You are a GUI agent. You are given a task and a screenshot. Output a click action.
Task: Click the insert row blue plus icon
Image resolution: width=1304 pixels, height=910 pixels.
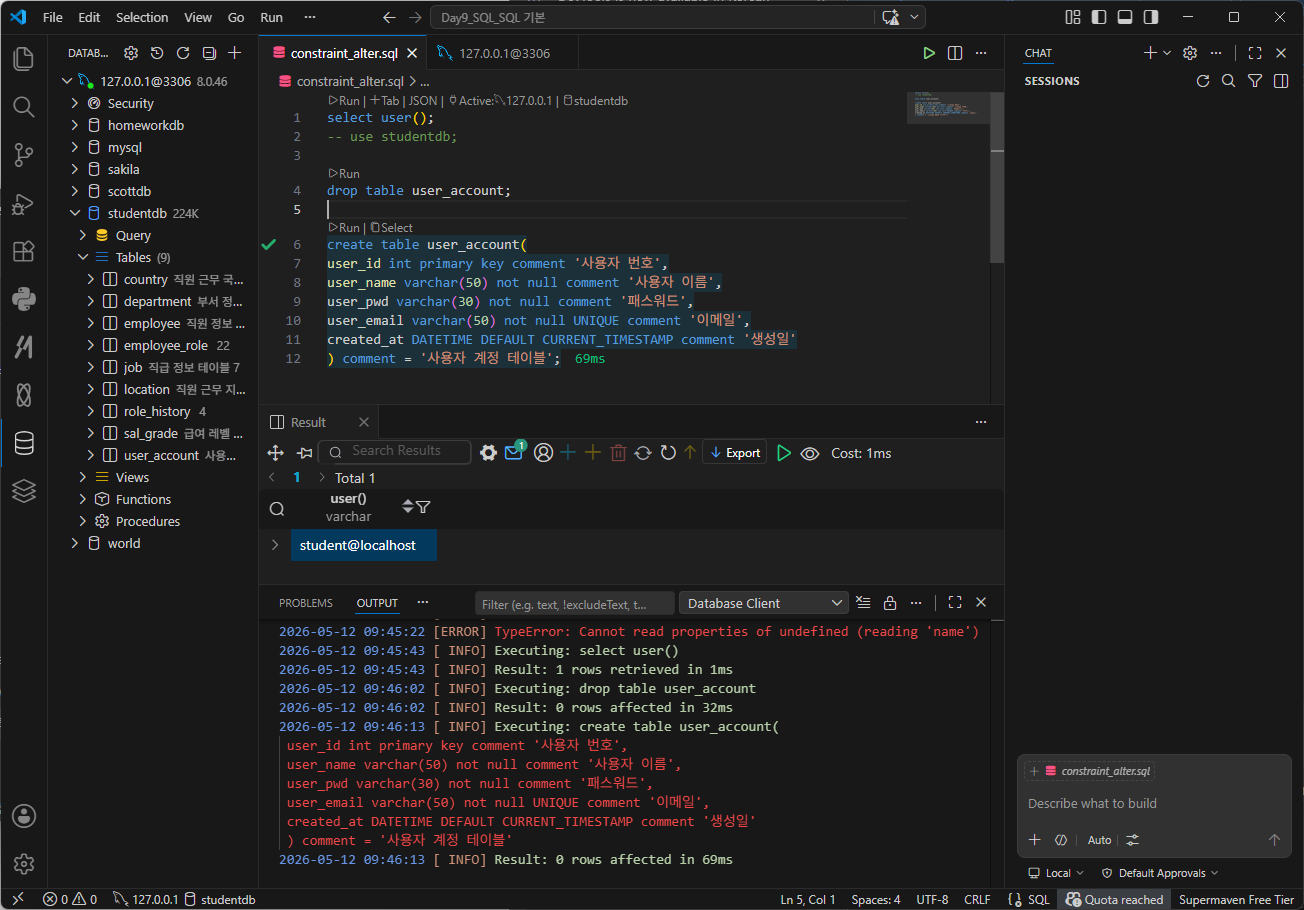coord(568,453)
